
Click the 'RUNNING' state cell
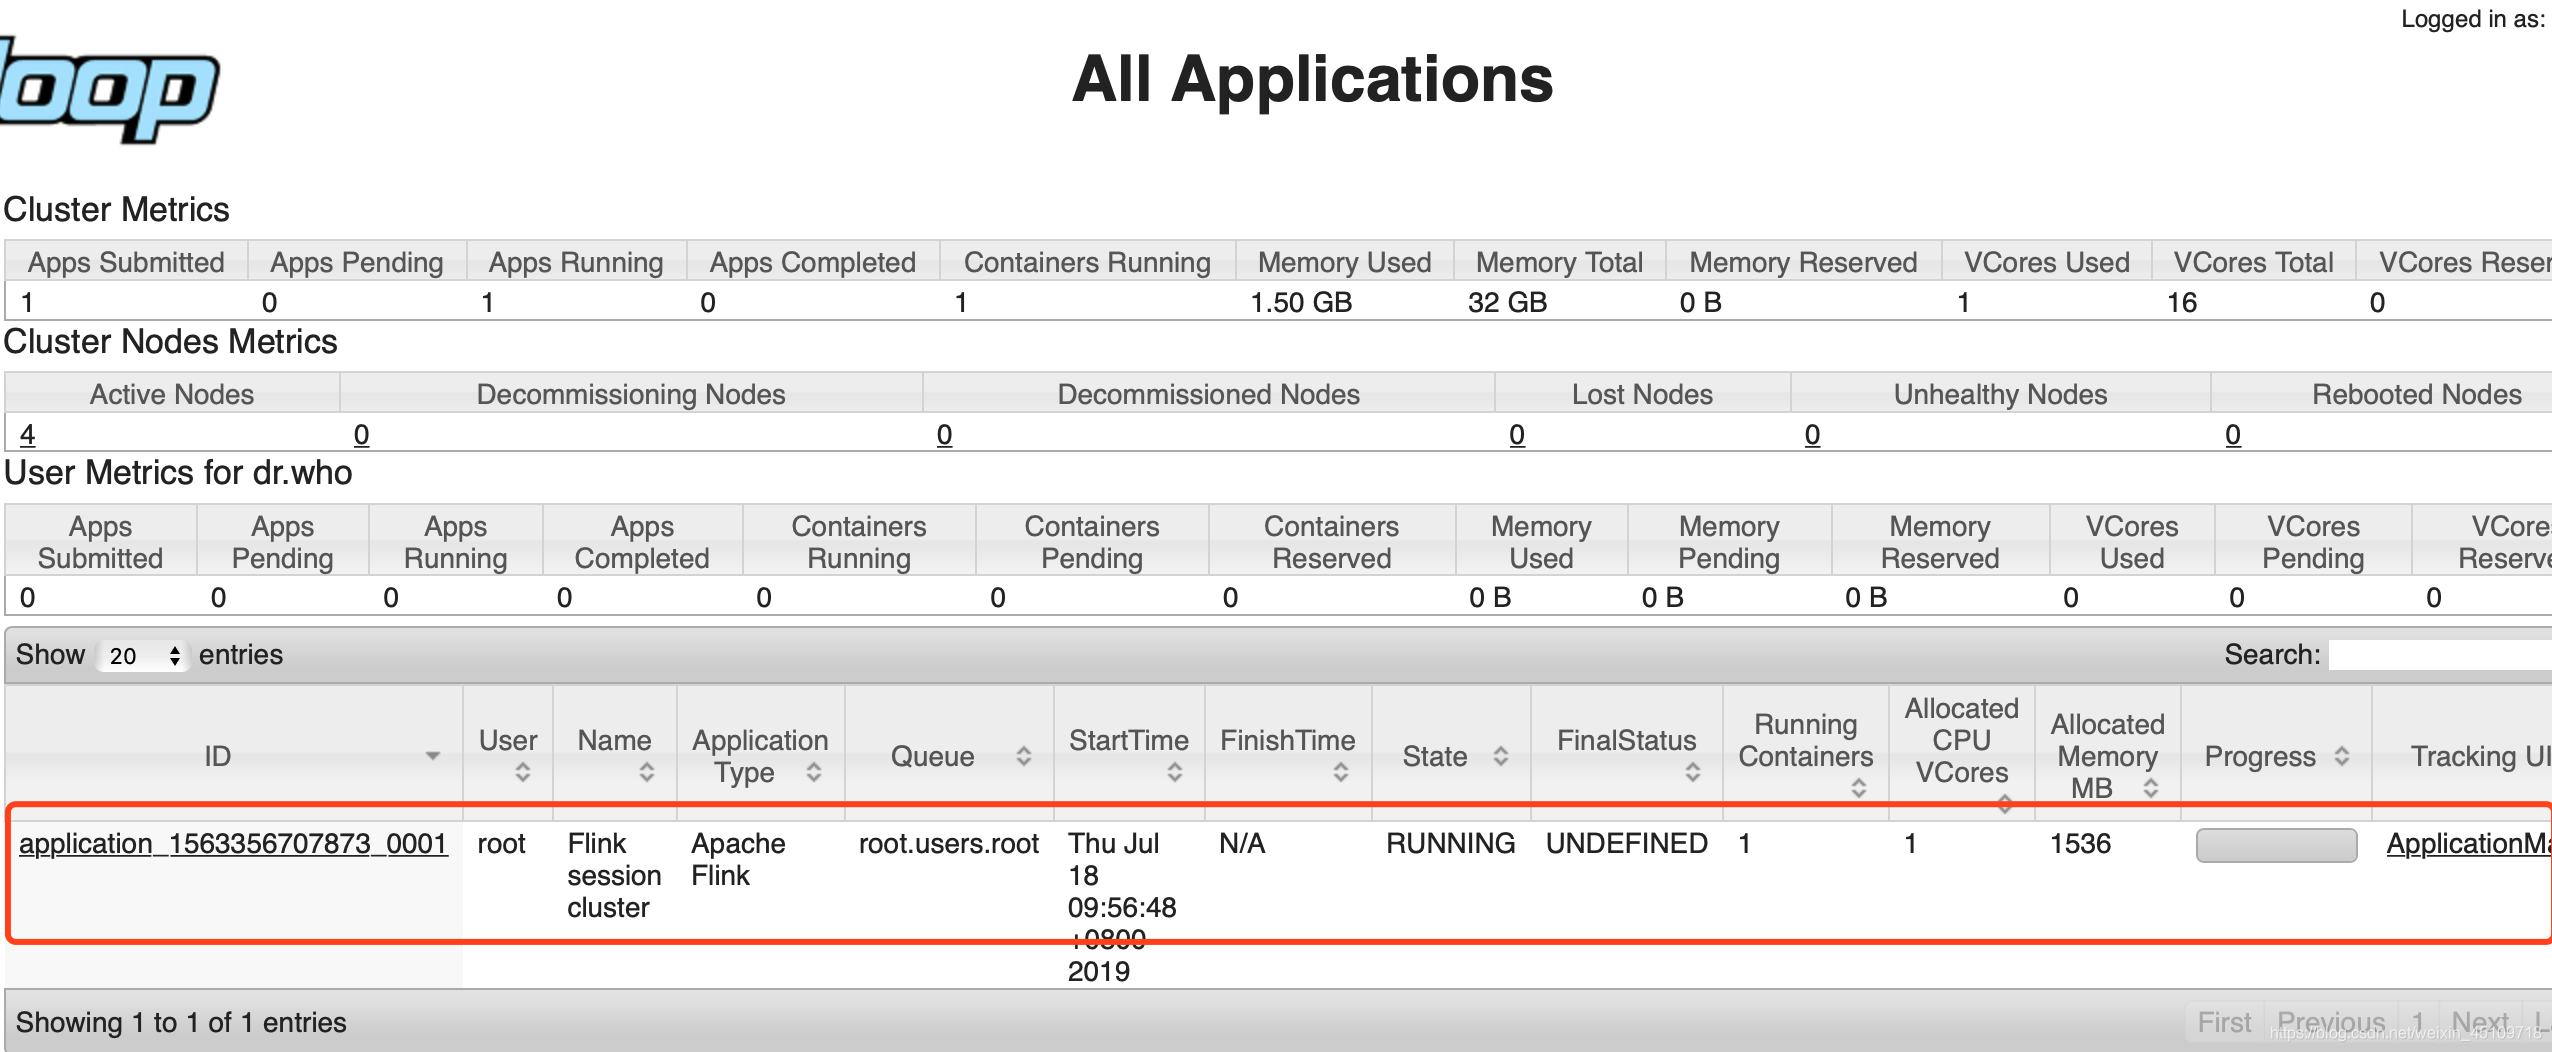[x=1451, y=844]
